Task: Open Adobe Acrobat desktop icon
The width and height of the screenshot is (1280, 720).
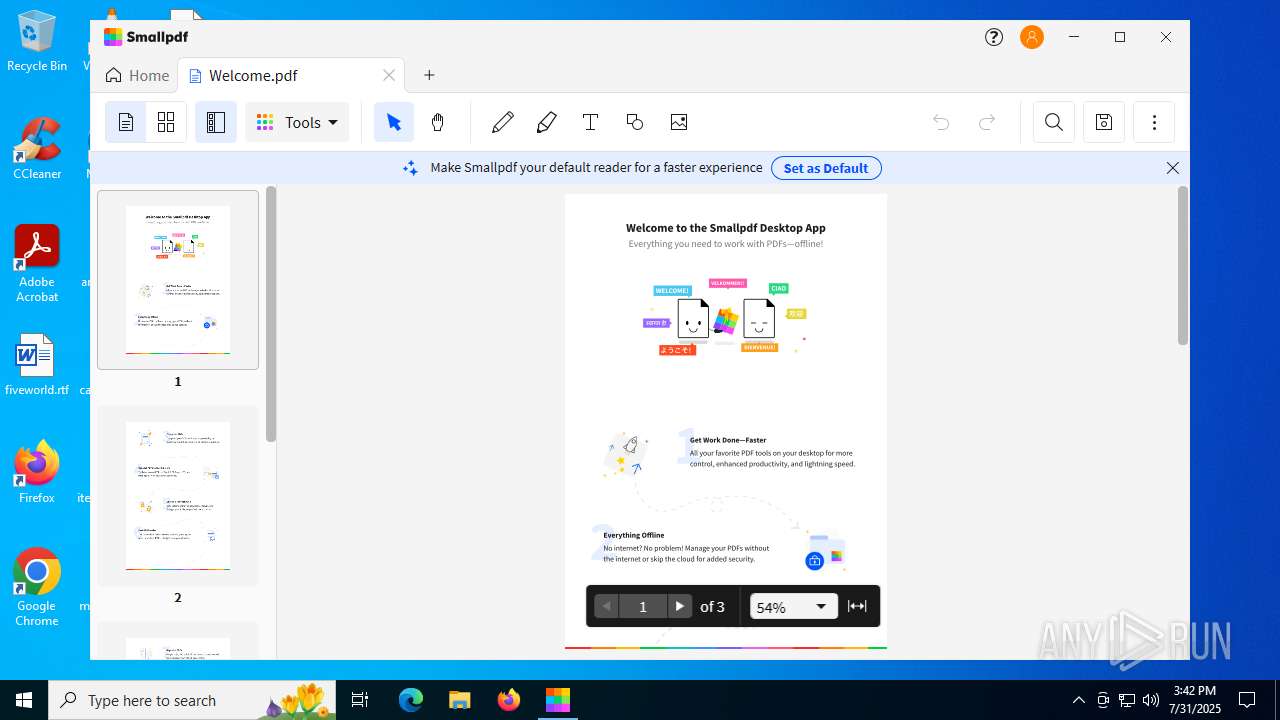Action: [37, 264]
